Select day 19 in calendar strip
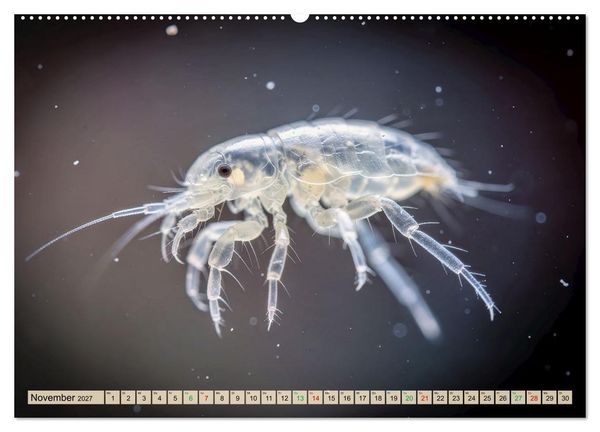 point(393,398)
